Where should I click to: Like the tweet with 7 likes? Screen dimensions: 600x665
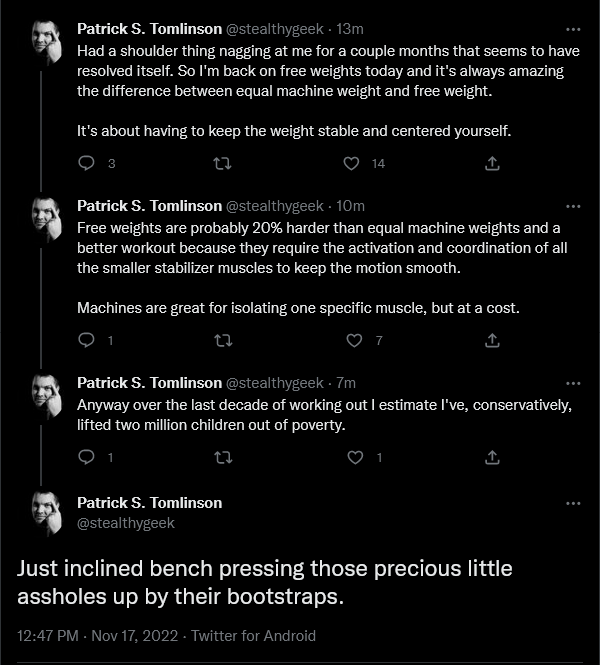click(x=354, y=341)
